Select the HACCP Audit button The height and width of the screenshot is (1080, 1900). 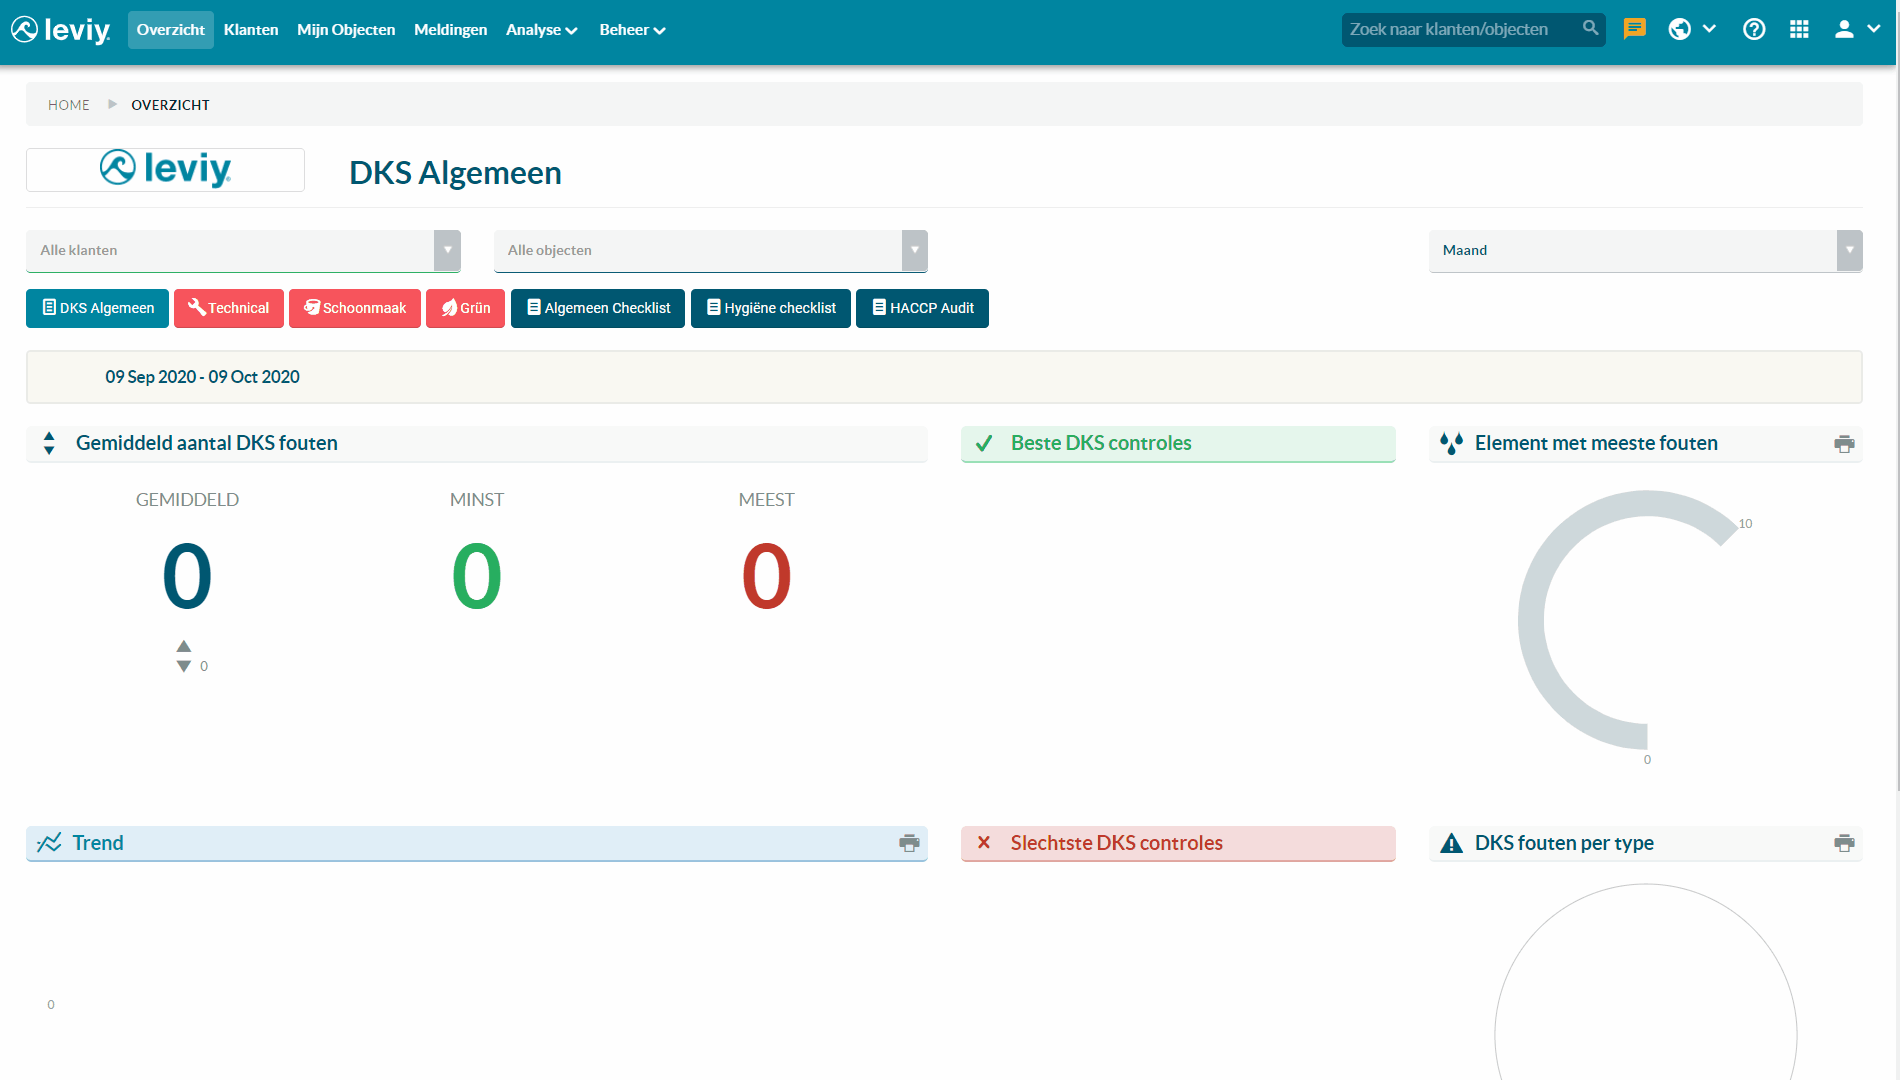(922, 308)
